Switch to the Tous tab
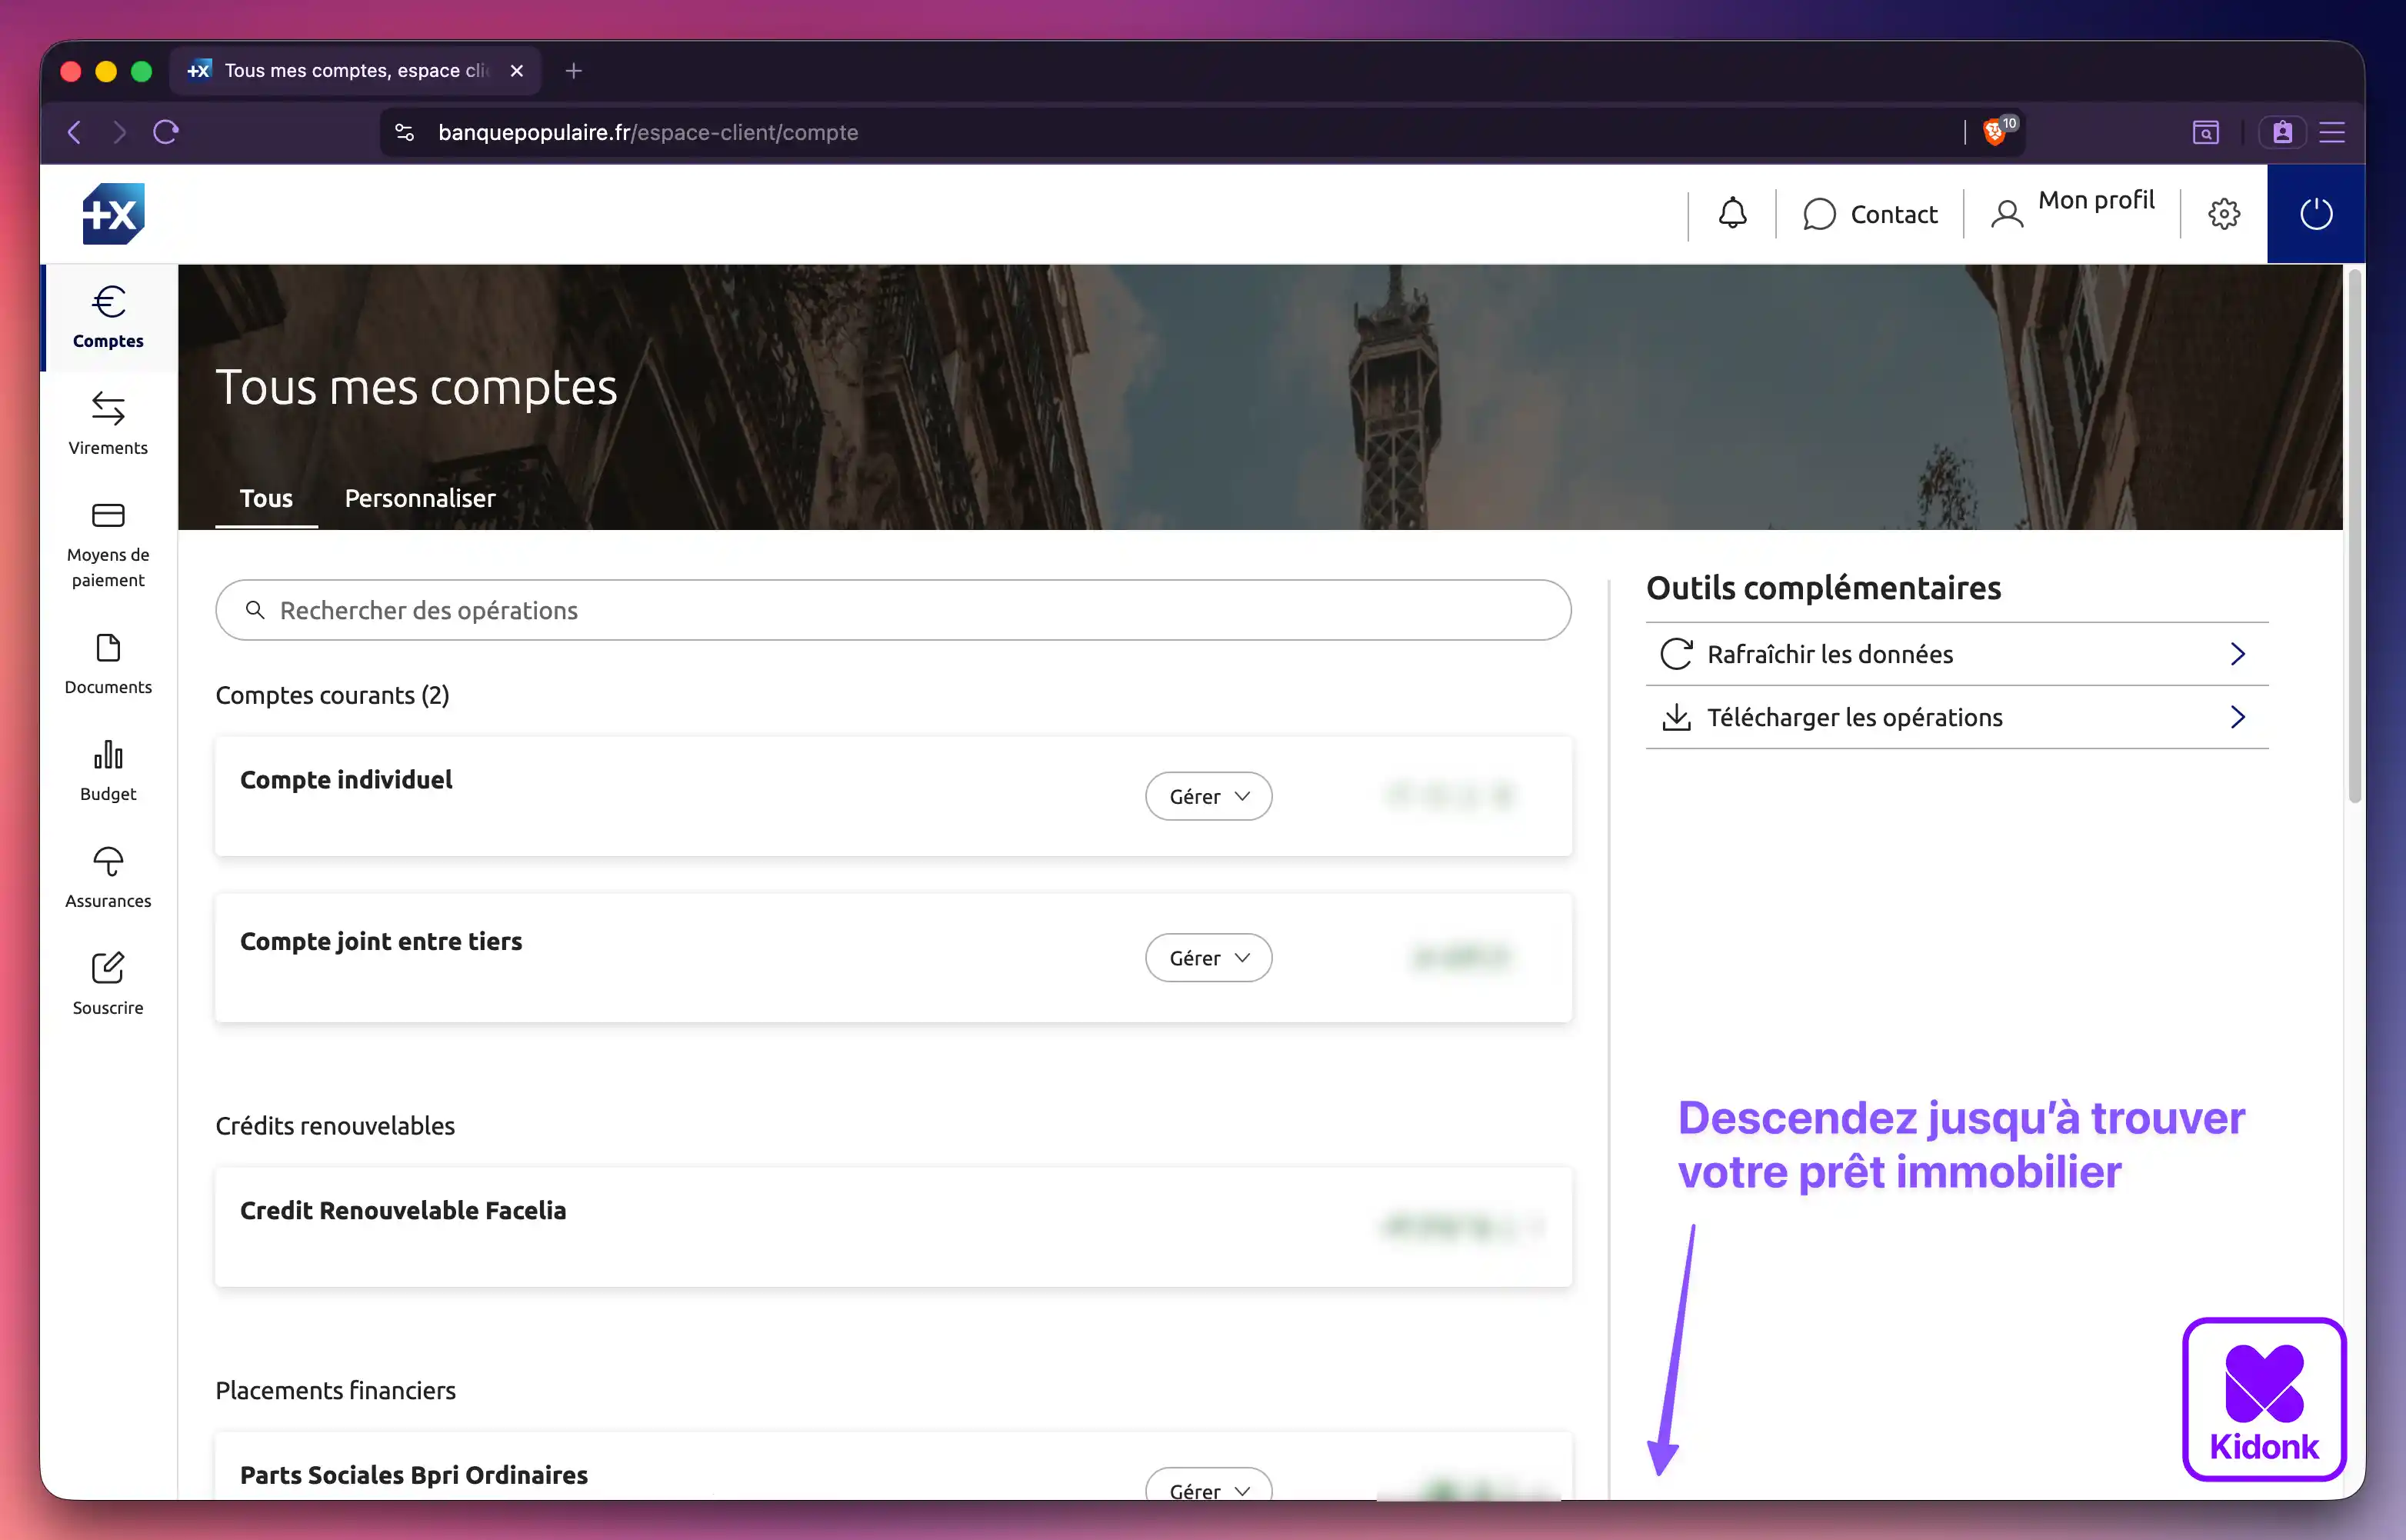 [x=266, y=498]
